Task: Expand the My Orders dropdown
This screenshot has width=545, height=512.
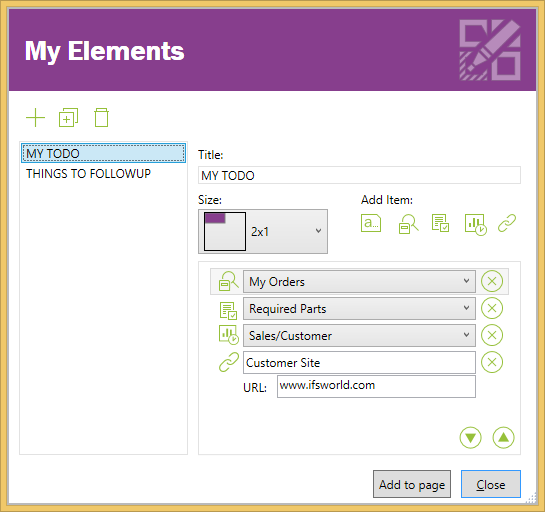Action: pyautogui.click(x=359, y=282)
